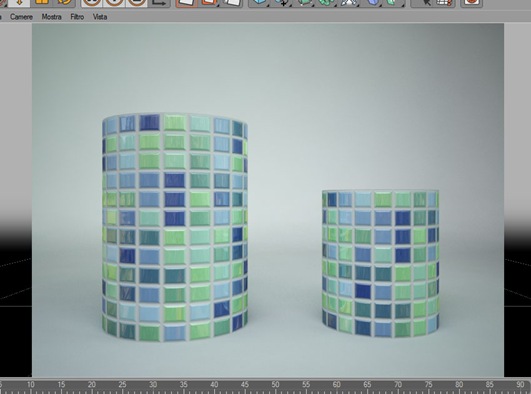Click Render to Picture Viewer icon
Viewport: 531px width, 394px height.
[208, 3]
